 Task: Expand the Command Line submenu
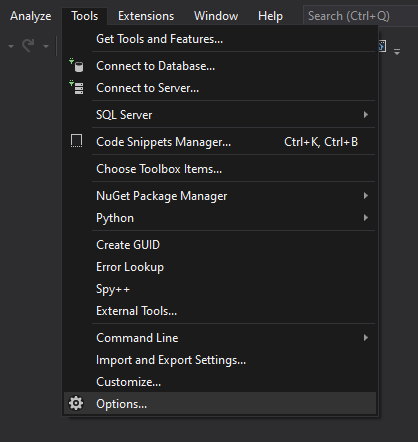220,338
